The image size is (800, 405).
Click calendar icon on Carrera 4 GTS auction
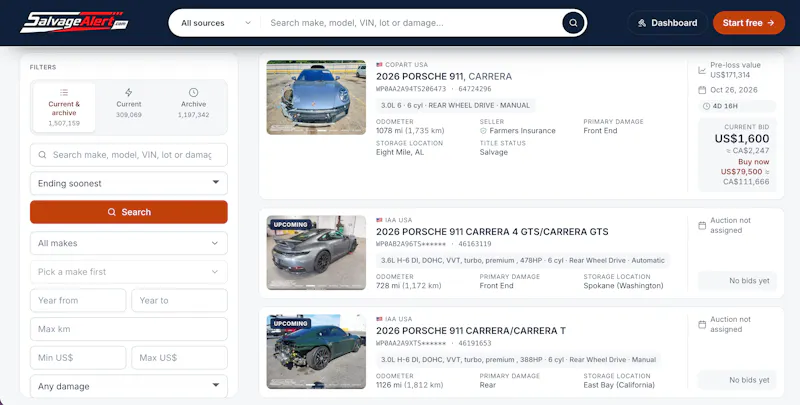pos(702,225)
